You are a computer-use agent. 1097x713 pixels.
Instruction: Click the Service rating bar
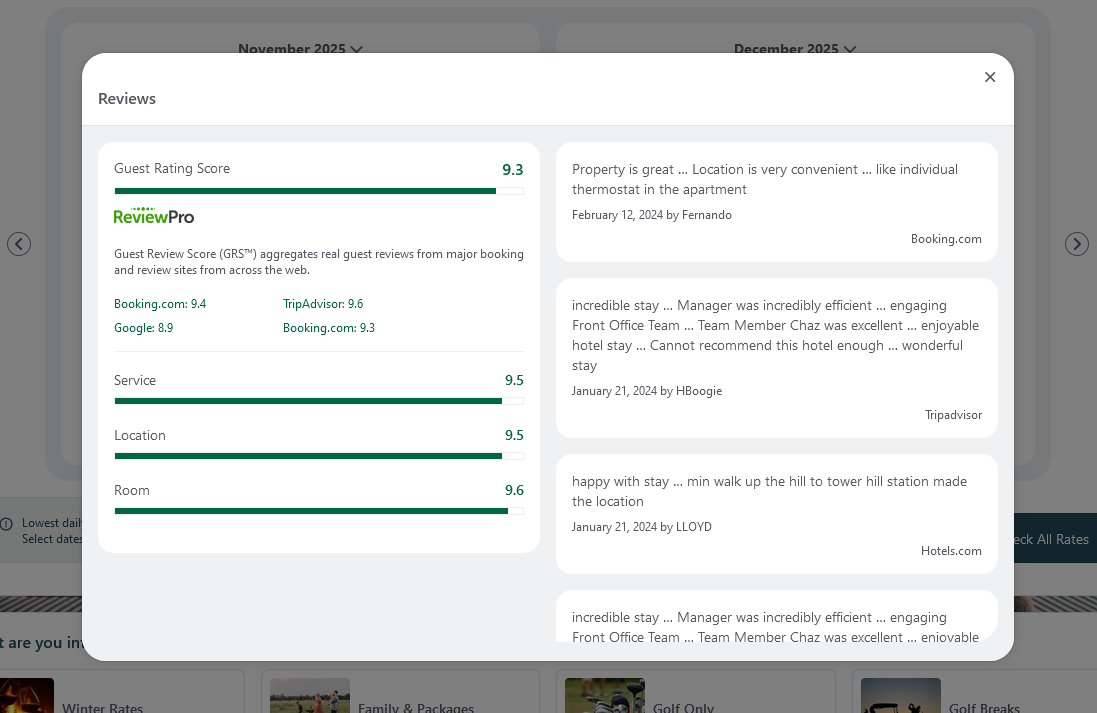pyautogui.click(x=319, y=401)
